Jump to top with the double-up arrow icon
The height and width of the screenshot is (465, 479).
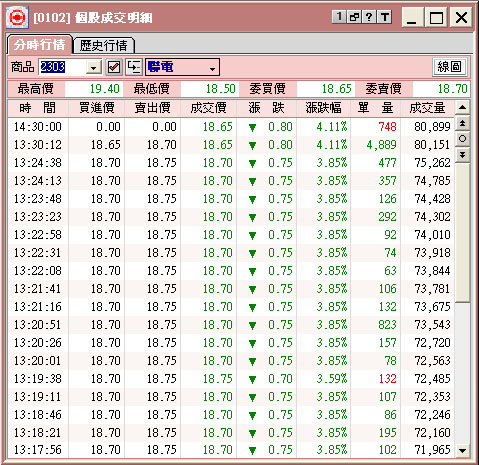[462, 123]
